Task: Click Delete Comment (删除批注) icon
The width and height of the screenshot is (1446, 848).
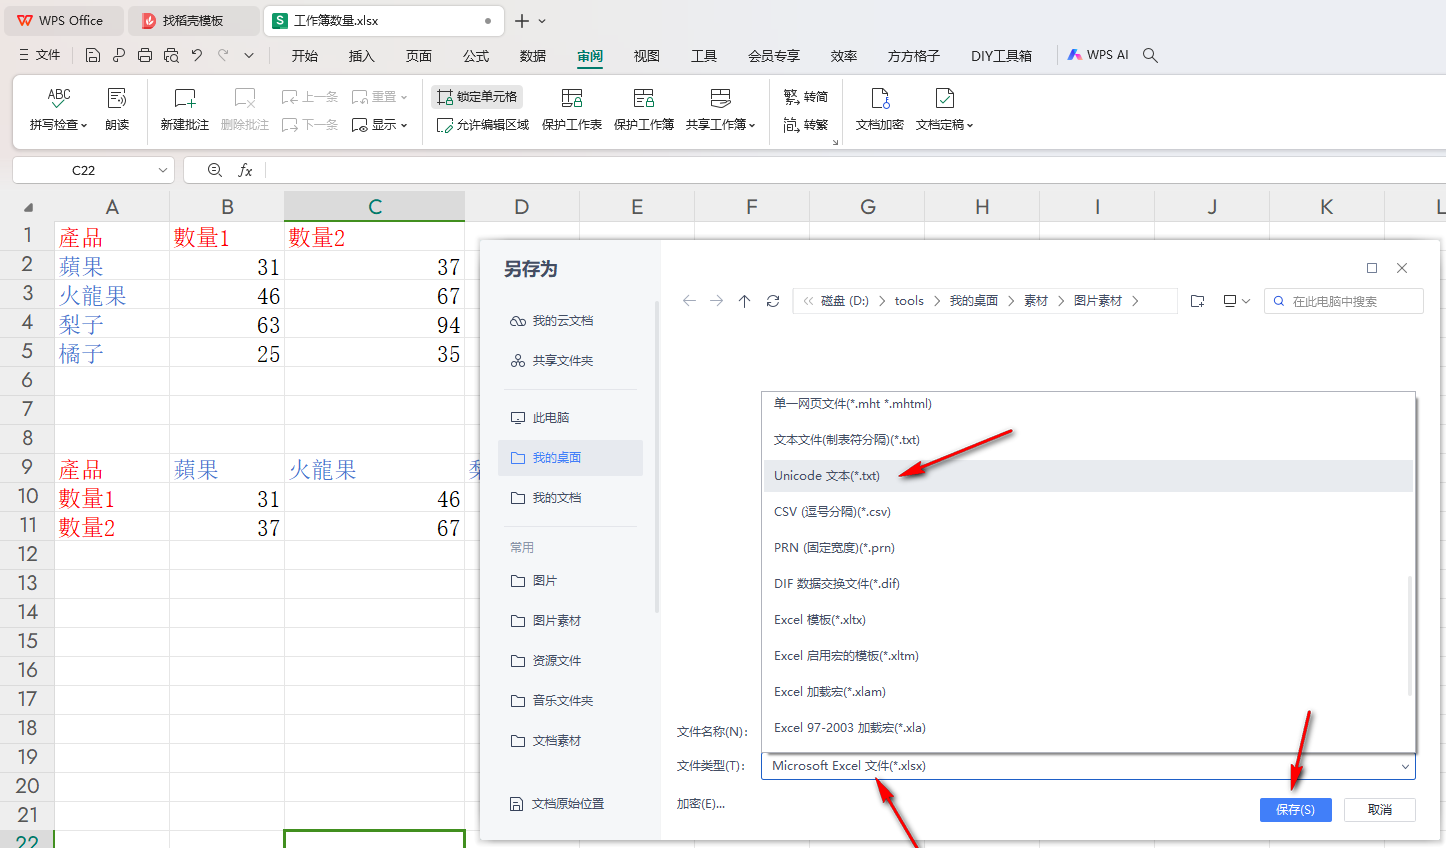Action: (x=245, y=109)
